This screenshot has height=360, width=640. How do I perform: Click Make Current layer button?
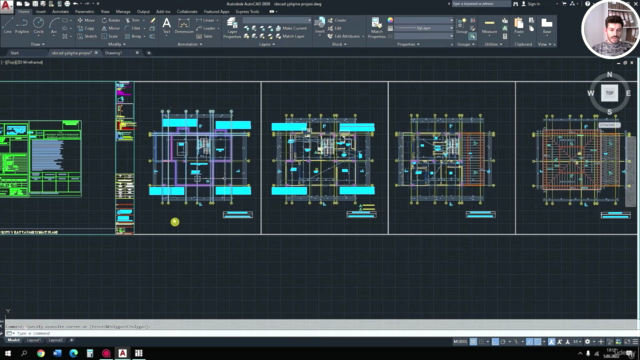point(291,28)
